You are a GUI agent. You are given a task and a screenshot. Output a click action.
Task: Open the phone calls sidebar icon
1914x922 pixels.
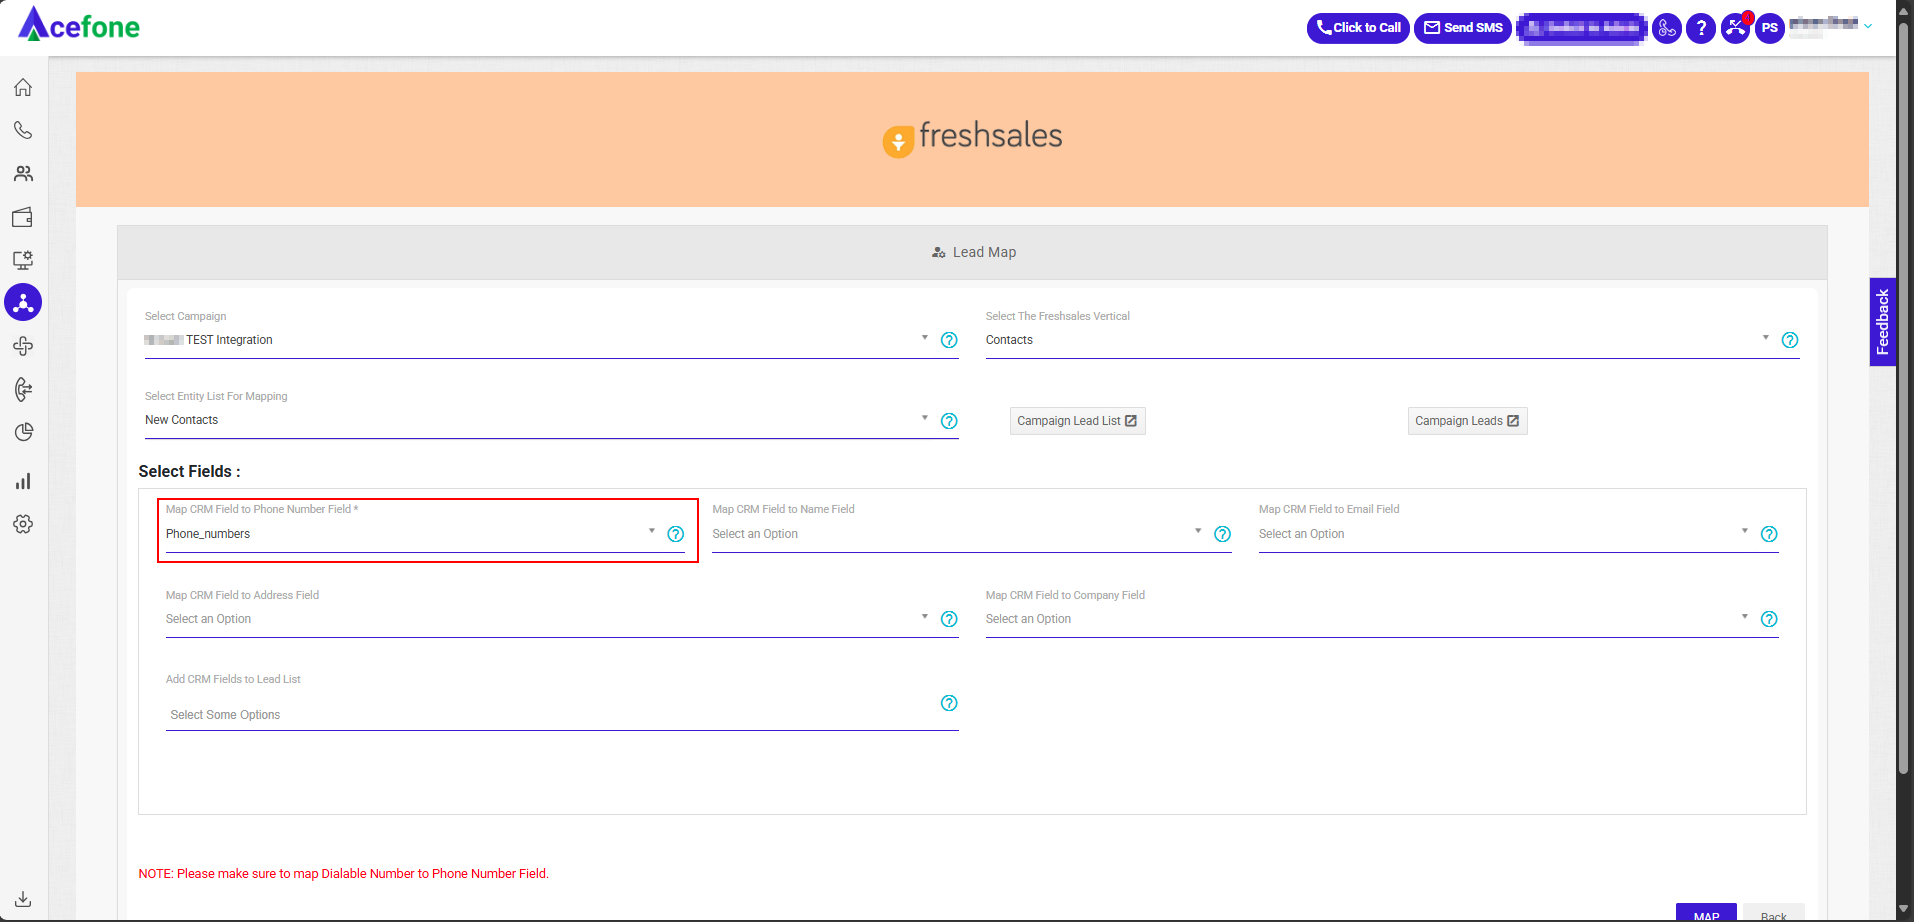click(23, 131)
